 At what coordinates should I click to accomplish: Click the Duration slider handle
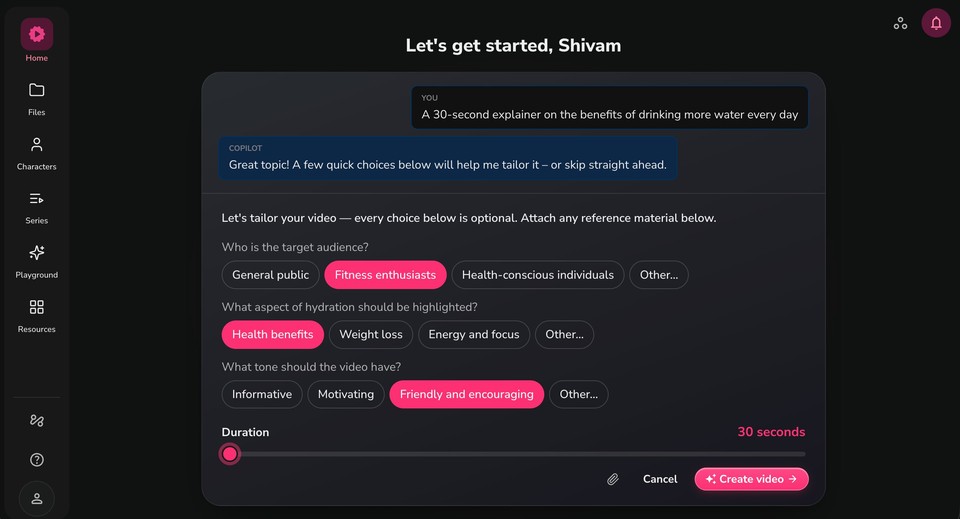[230, 454]
